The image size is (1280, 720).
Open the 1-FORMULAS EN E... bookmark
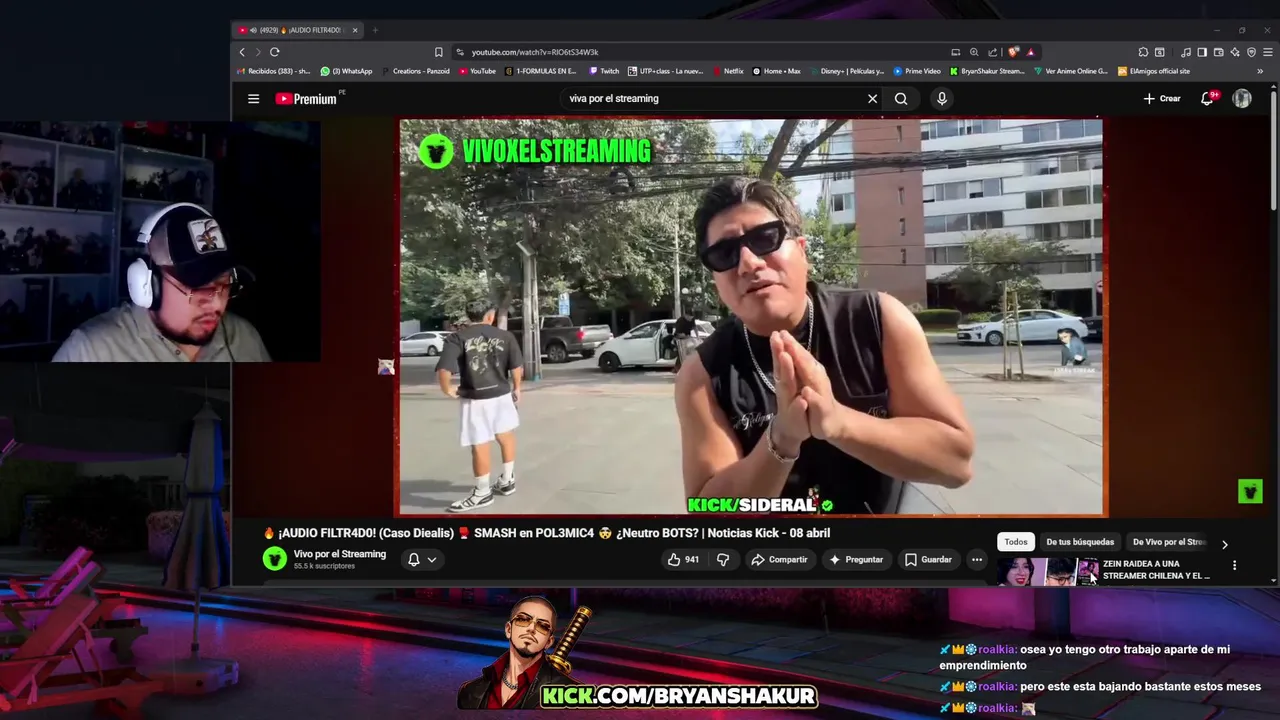point(541,71)
